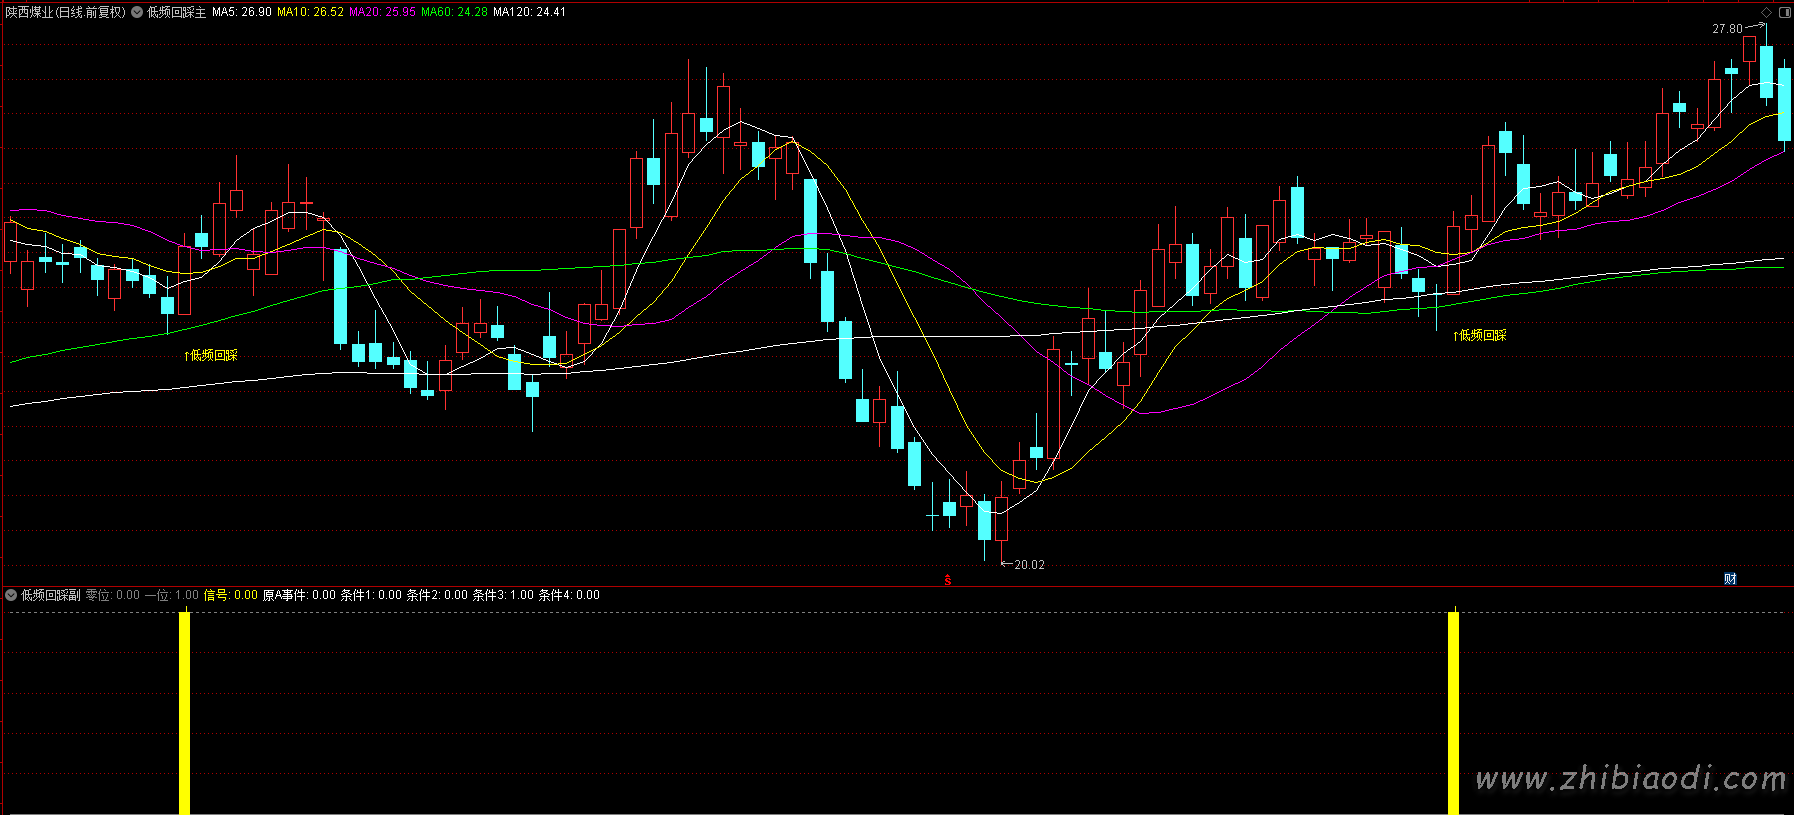1794x815 pixels.
Task: Expand the main chart indicator dropdown arrow
Action: point(137,12)
